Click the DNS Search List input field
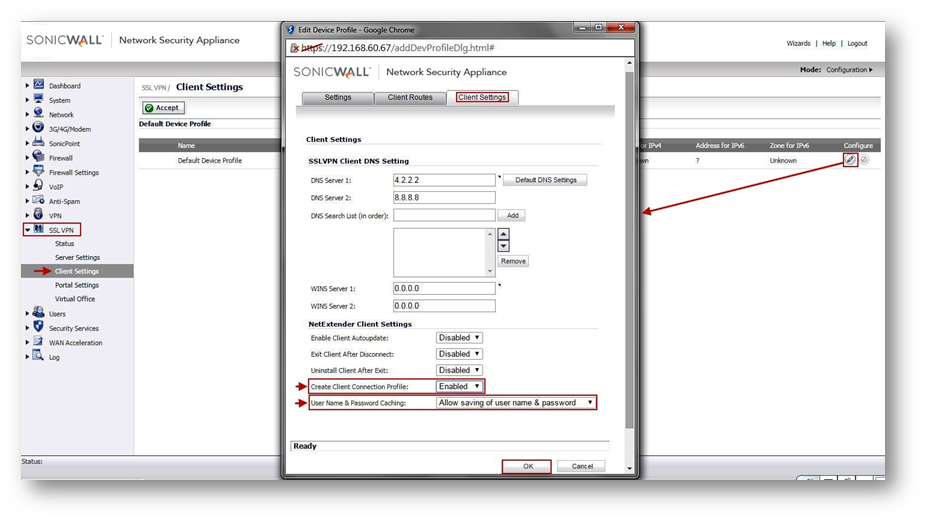This screenshot has width=927, height=522. point(444,215)
